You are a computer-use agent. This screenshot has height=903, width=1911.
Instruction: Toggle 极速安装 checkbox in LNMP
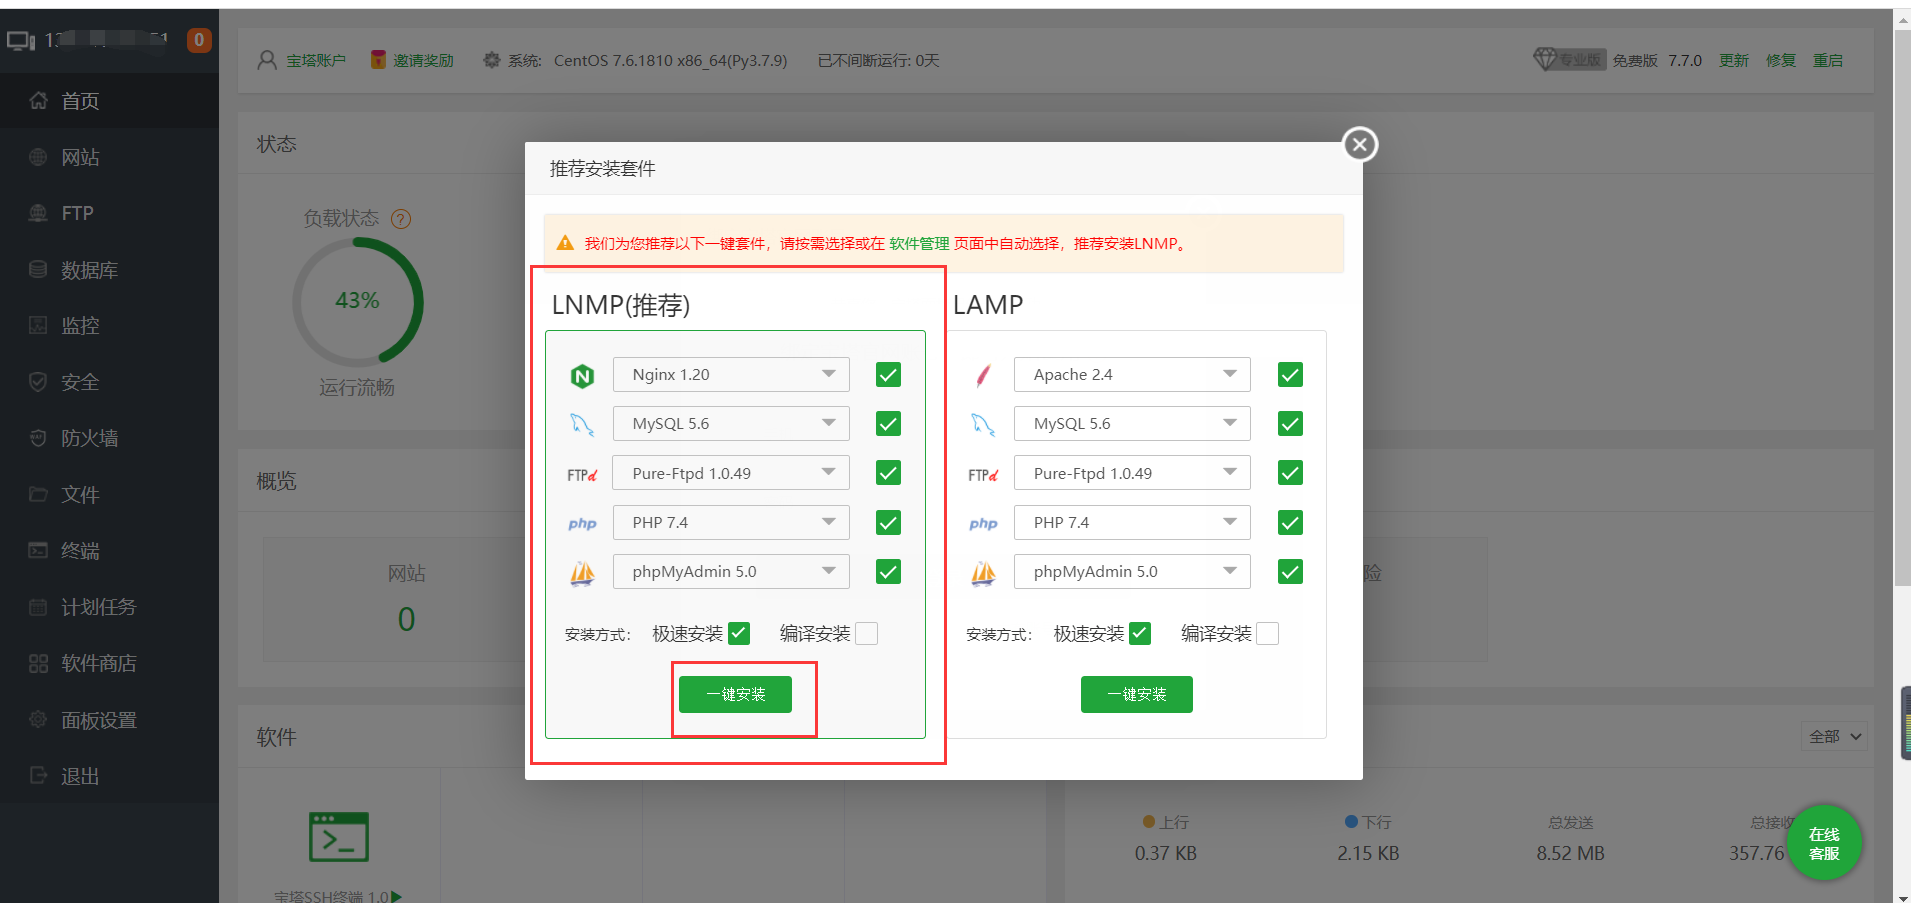739,633
